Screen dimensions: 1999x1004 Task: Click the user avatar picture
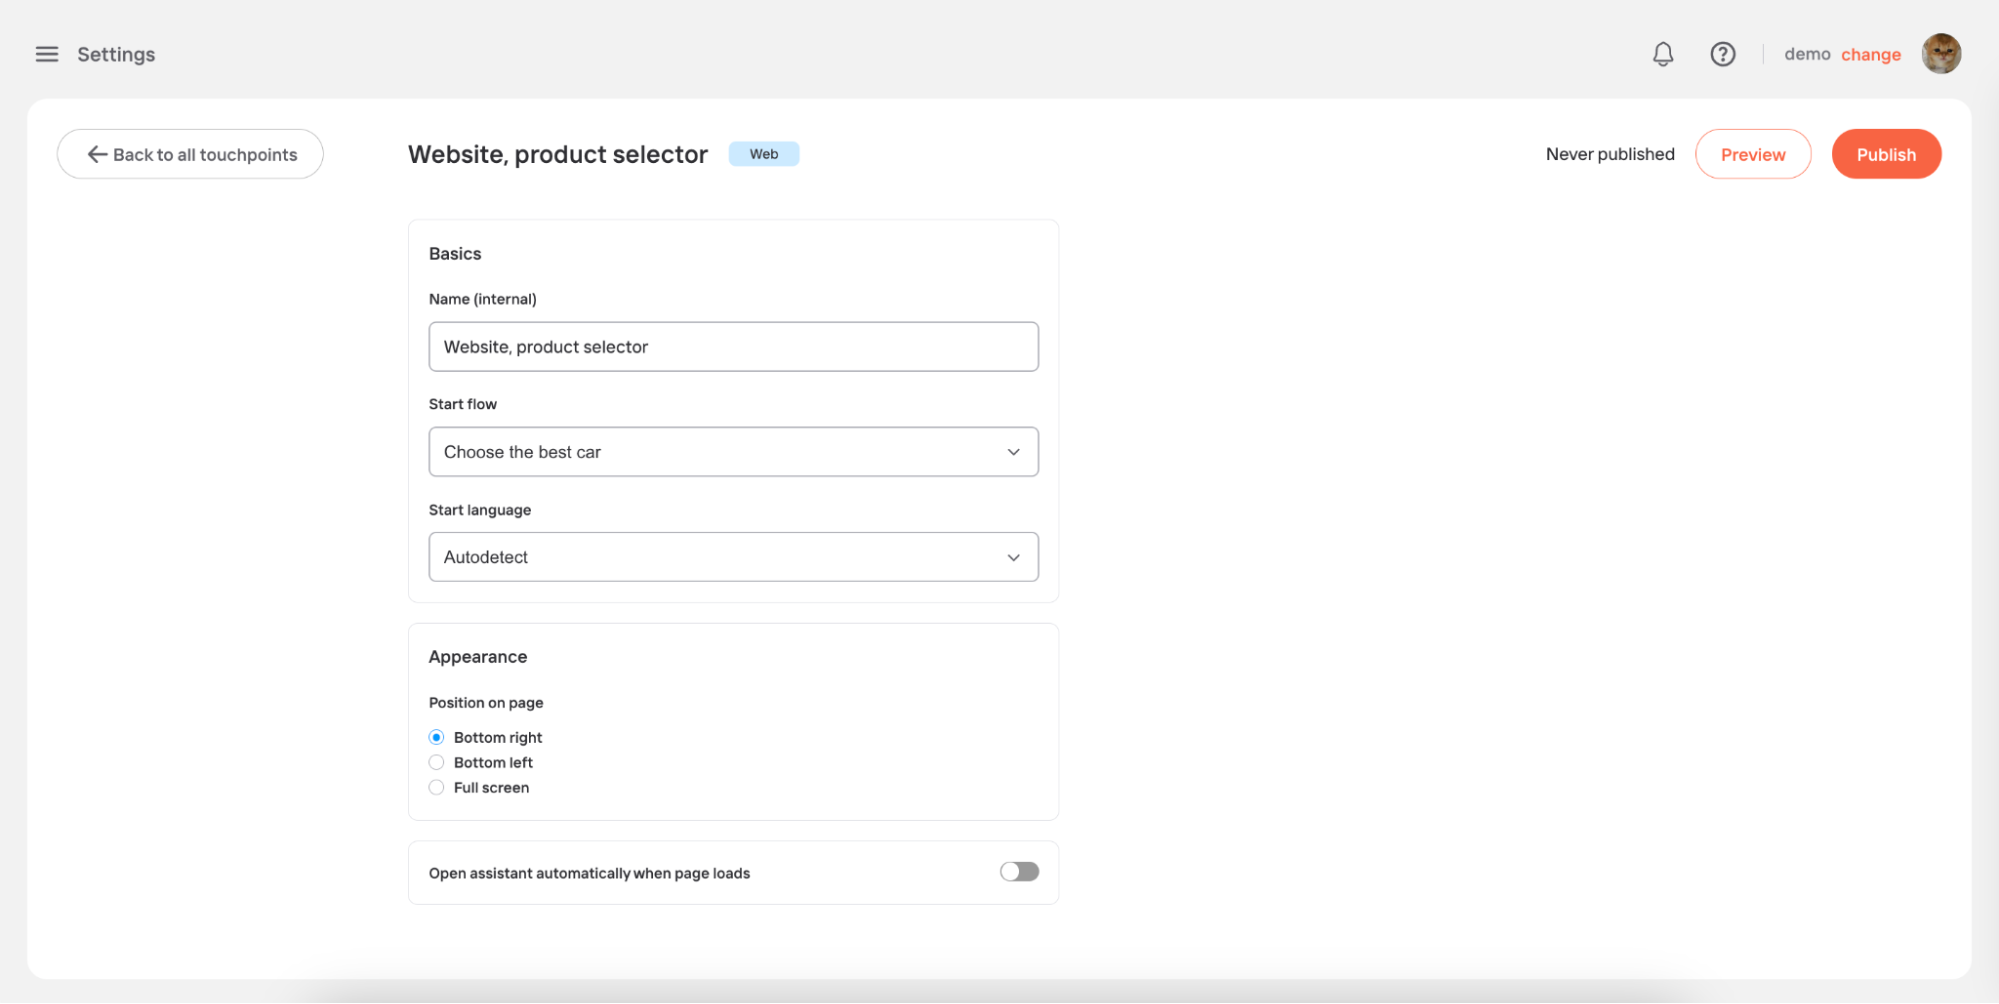(x=1941, y=54)
